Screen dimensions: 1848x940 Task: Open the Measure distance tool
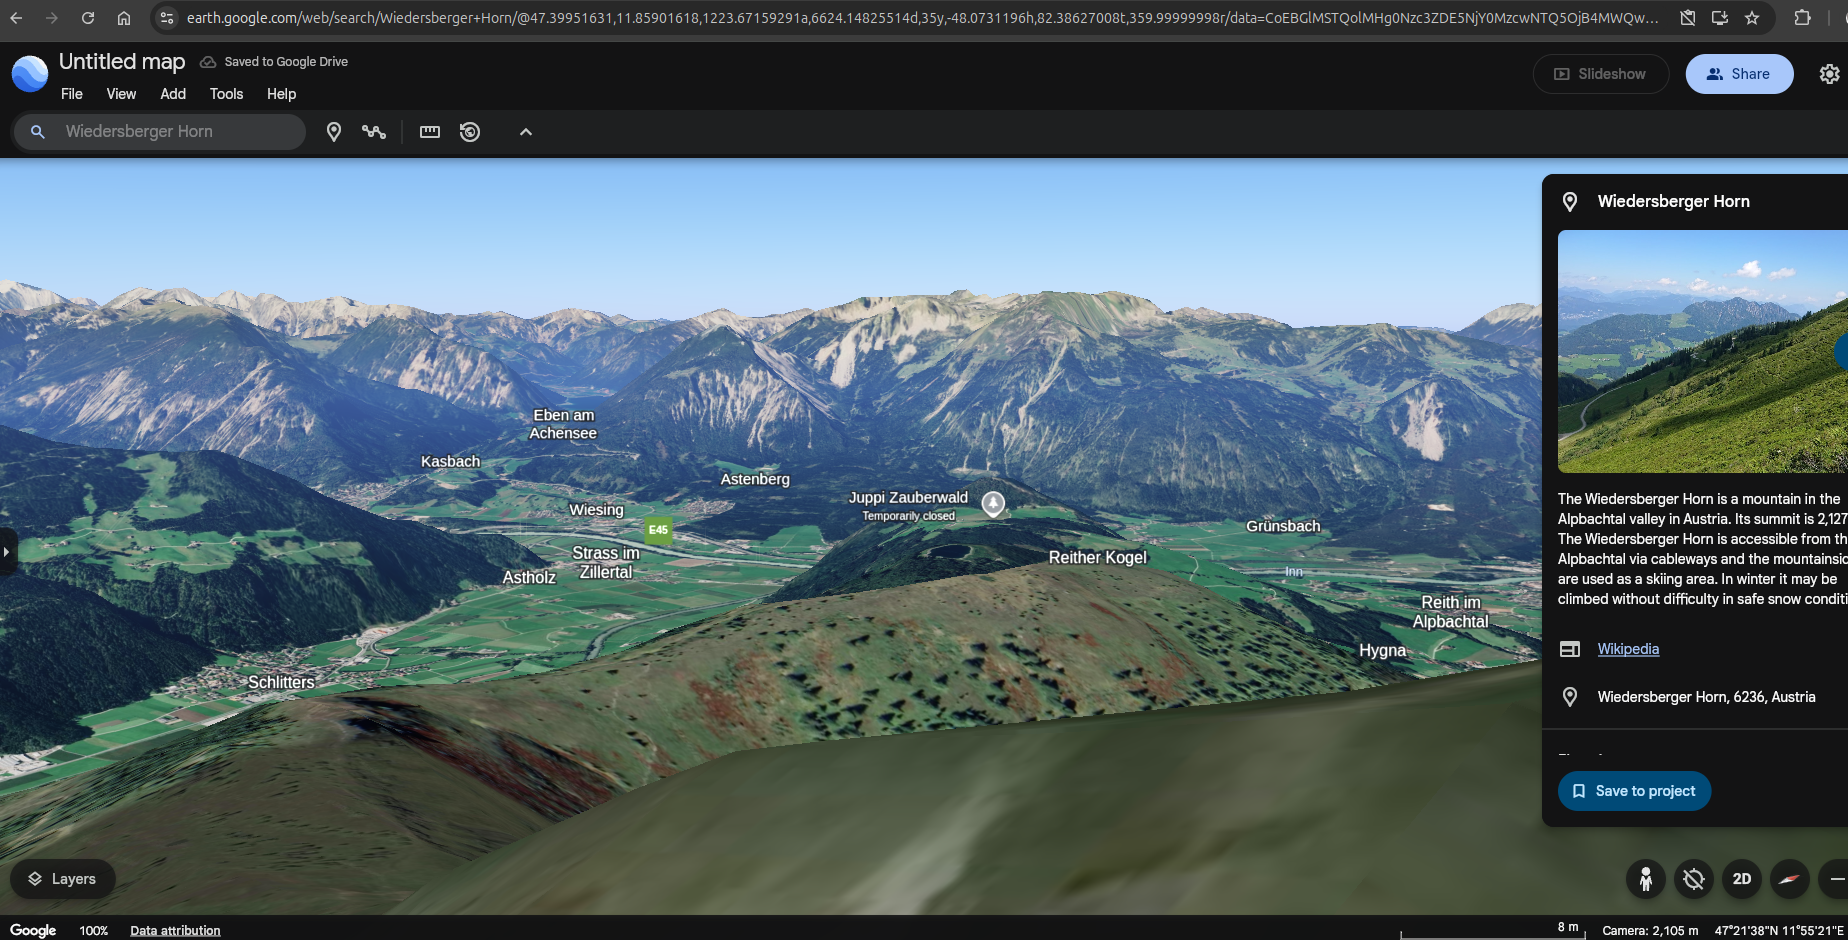pos(429,131)
